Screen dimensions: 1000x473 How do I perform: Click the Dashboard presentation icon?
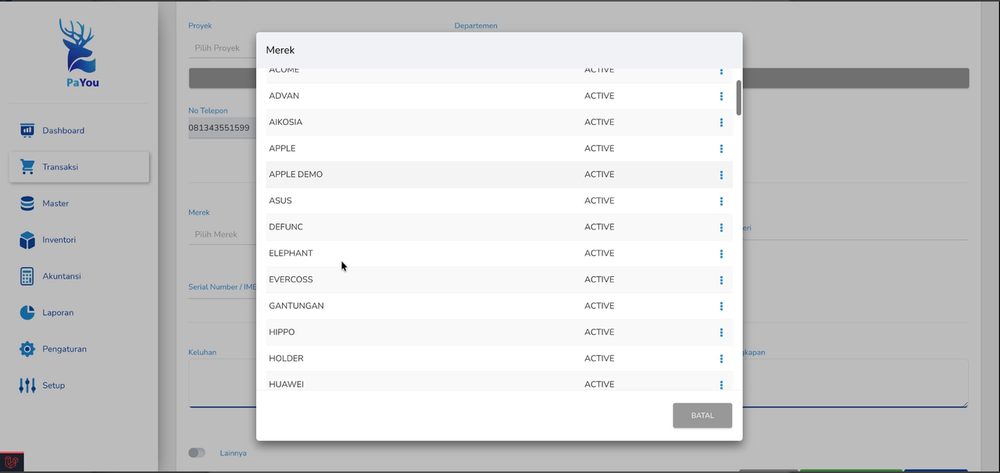[27, 131]
